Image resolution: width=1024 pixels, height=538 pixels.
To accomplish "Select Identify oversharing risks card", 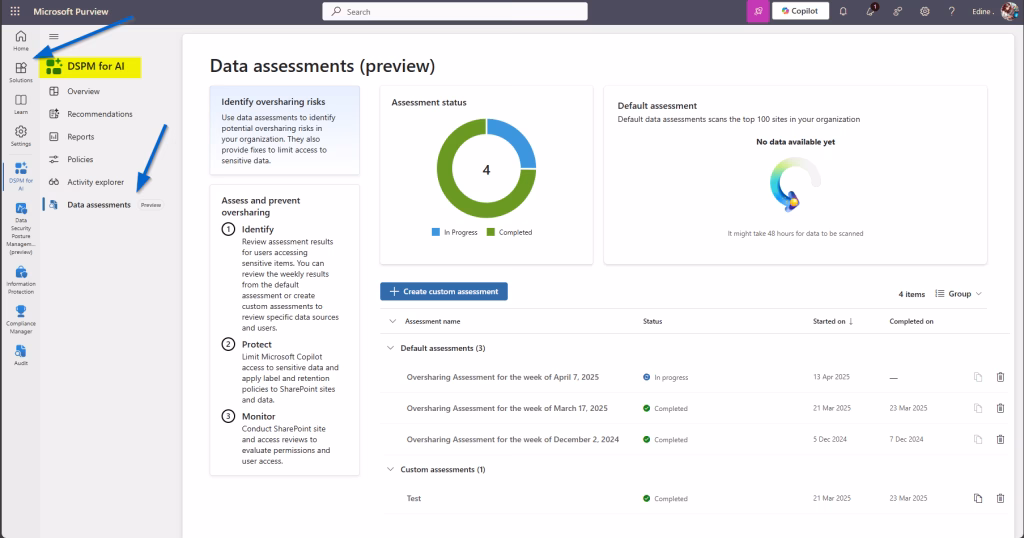I will [285, 130].
